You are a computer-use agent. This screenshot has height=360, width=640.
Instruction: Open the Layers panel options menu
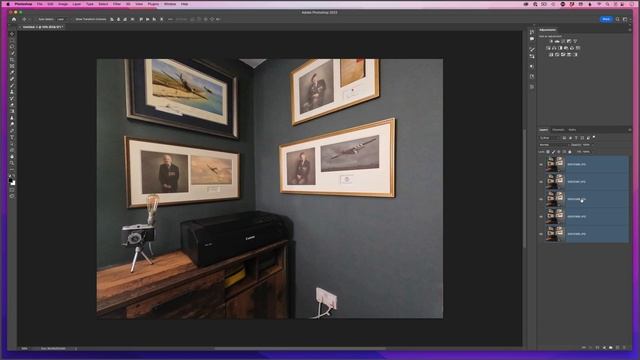[630, 130]
